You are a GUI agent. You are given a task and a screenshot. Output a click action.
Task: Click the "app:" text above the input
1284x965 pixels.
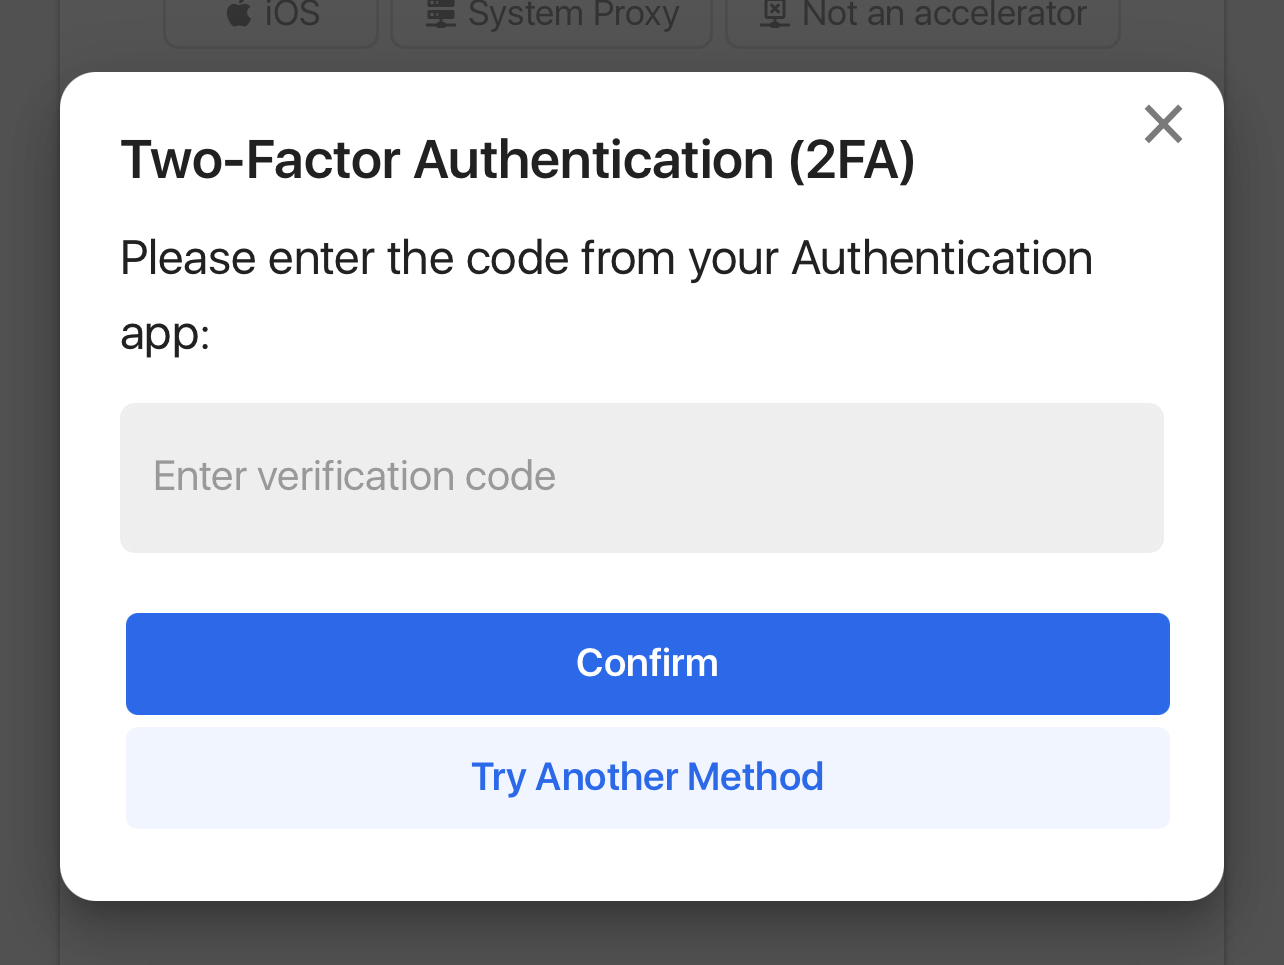(x=165, y=334)
